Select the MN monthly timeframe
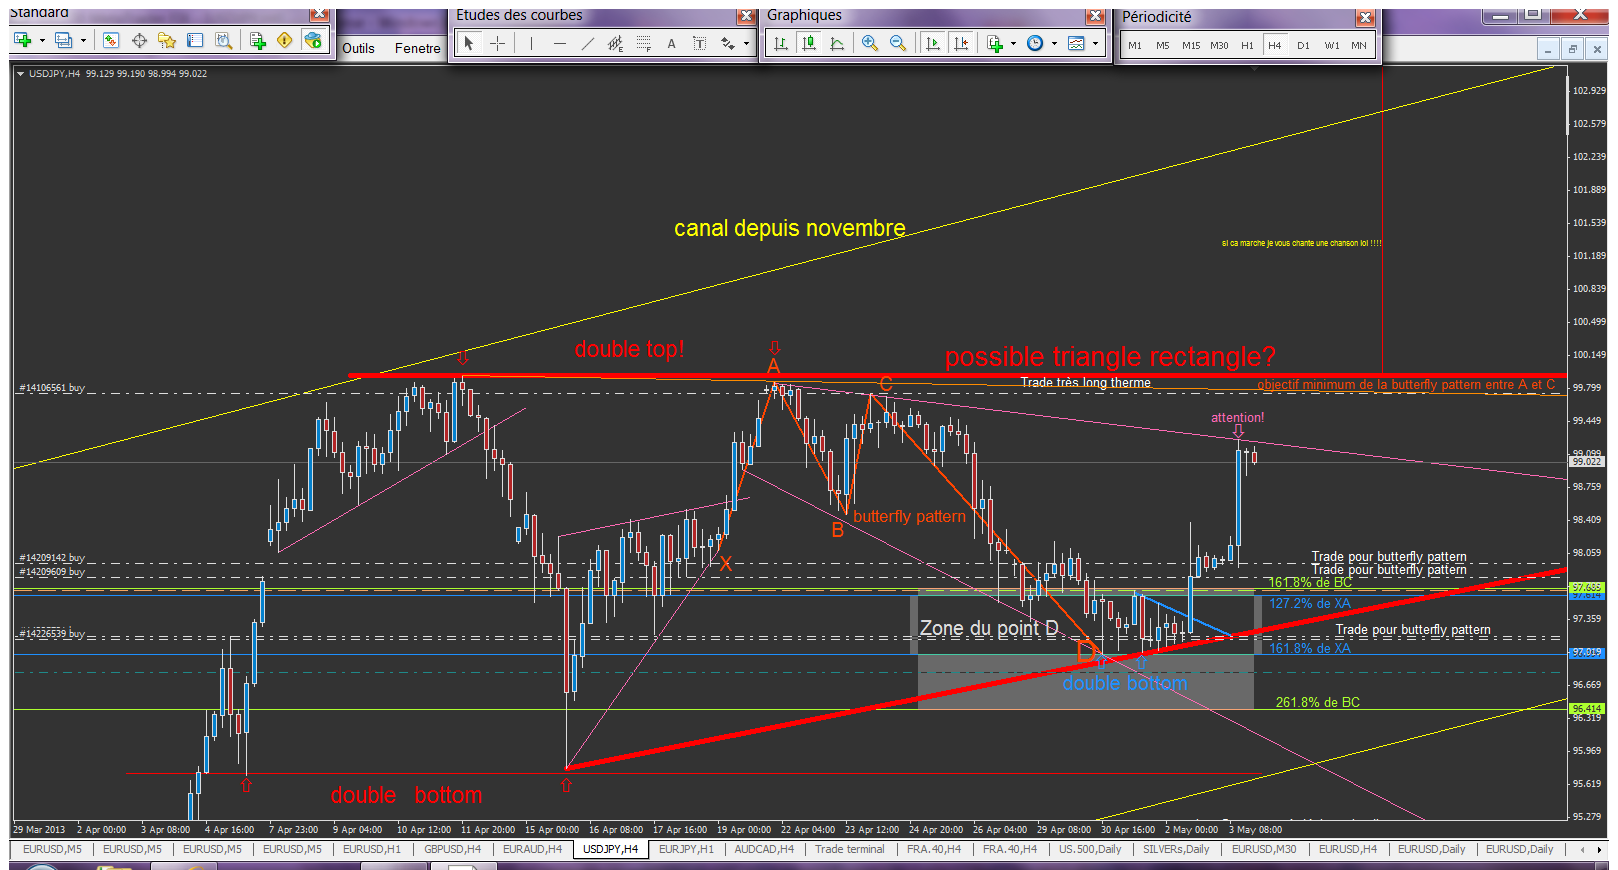Screen dimensions: 1618x870 click(1359, 45)
